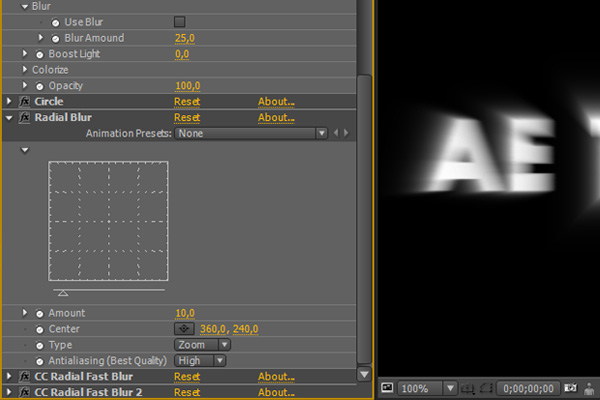Image resolution: width=600 pixels, height=400 pixels.
Task: Open grid and guide options icon
Action: coord(467,389)
